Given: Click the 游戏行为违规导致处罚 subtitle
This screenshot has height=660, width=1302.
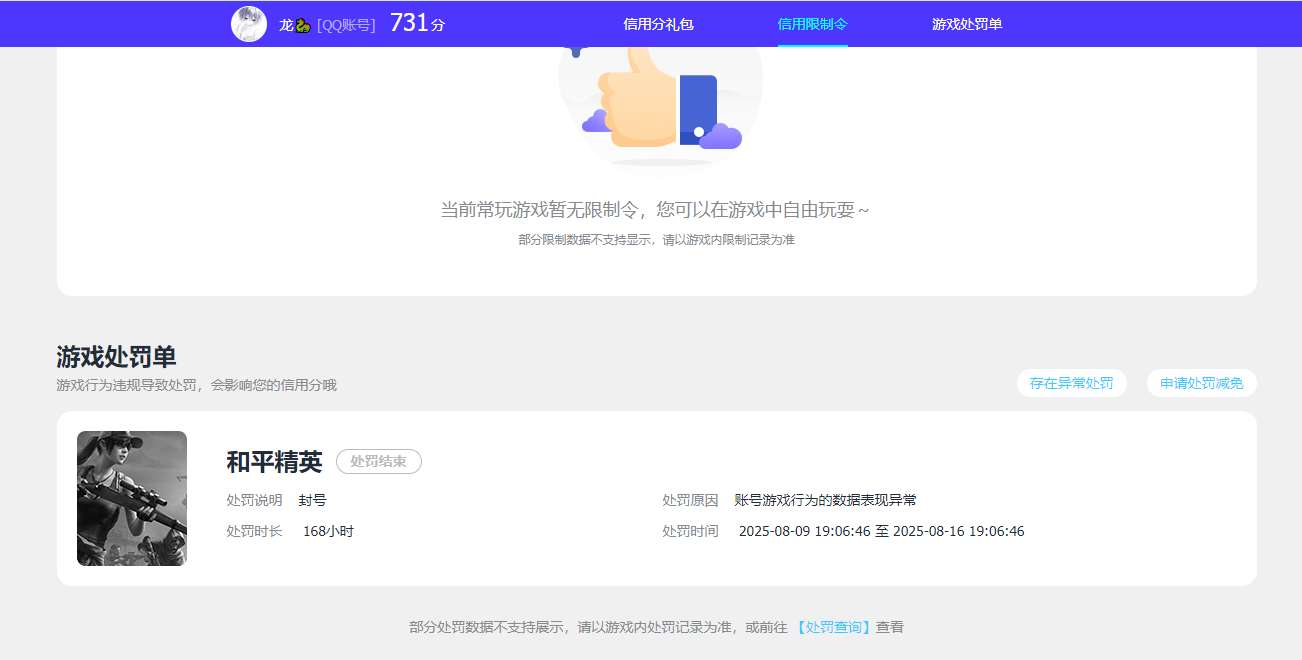Looking at the screenshot, I should pyautogui.click(x=197, y=385).
